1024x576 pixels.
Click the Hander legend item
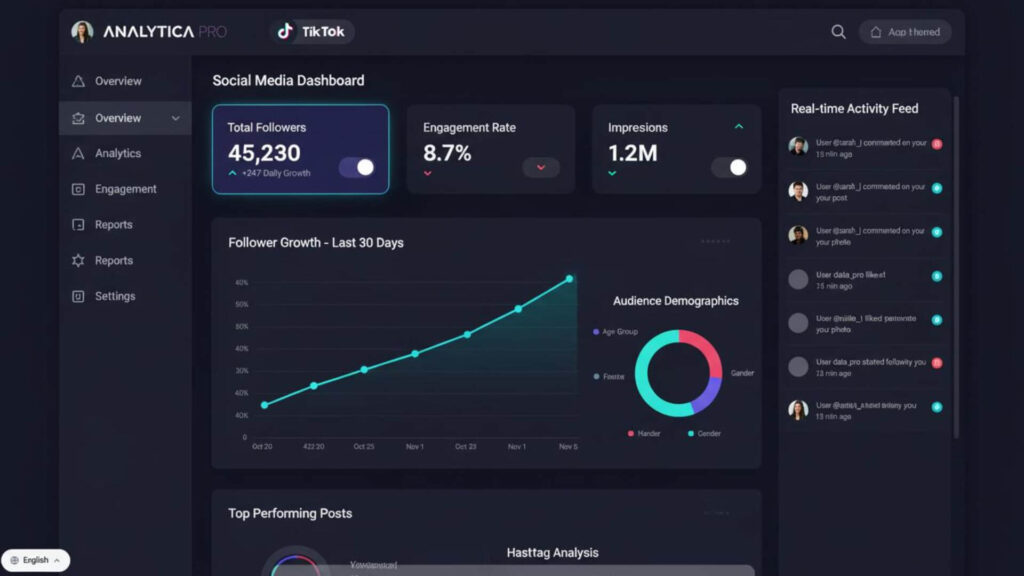(x=644, y=434)
